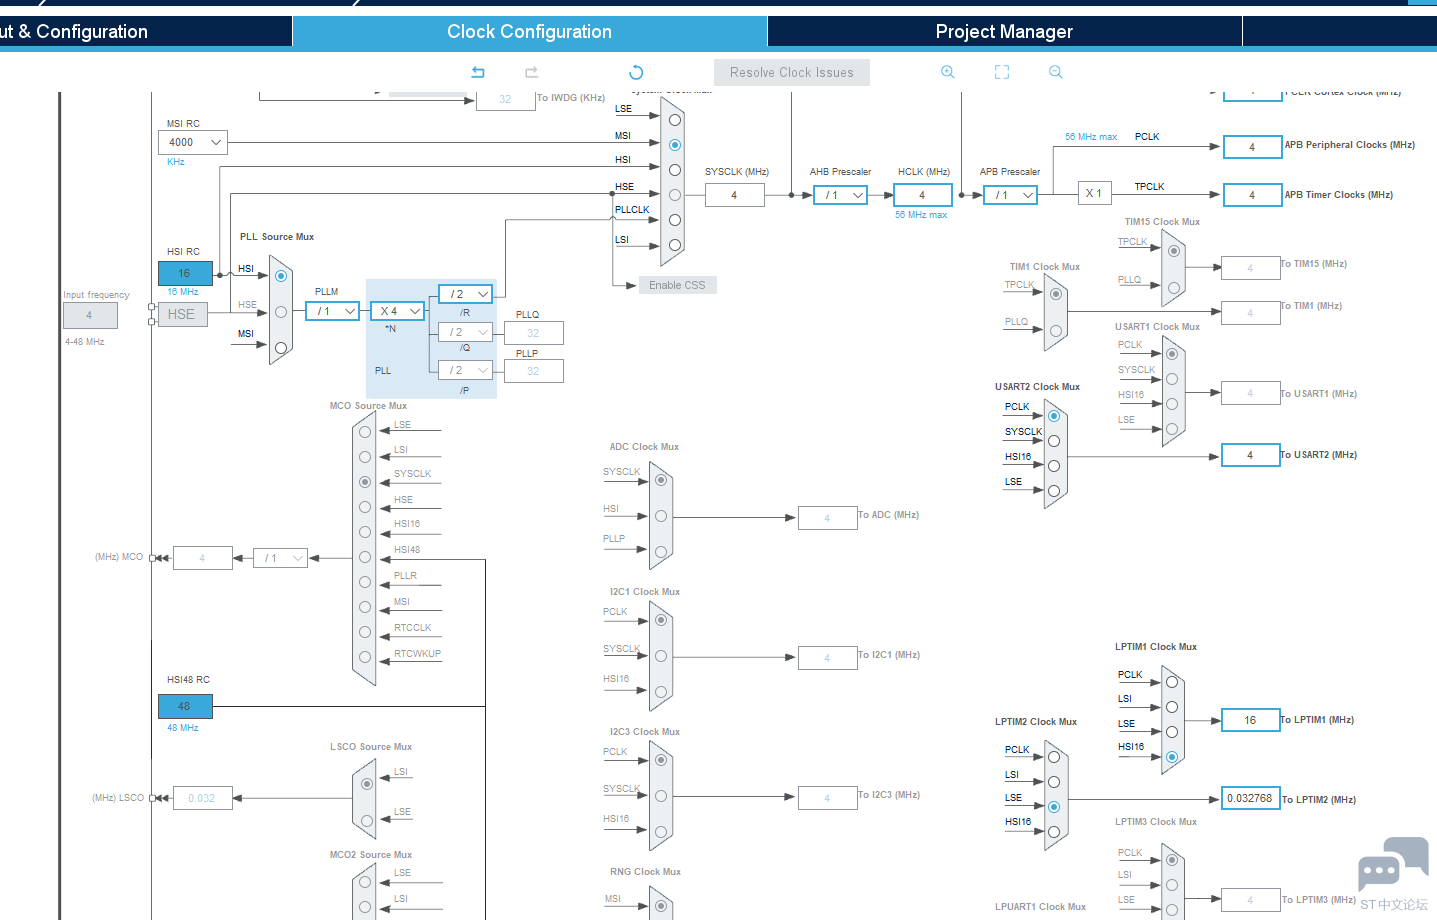Open the PLL /P divider dropdown

[466, 370]
